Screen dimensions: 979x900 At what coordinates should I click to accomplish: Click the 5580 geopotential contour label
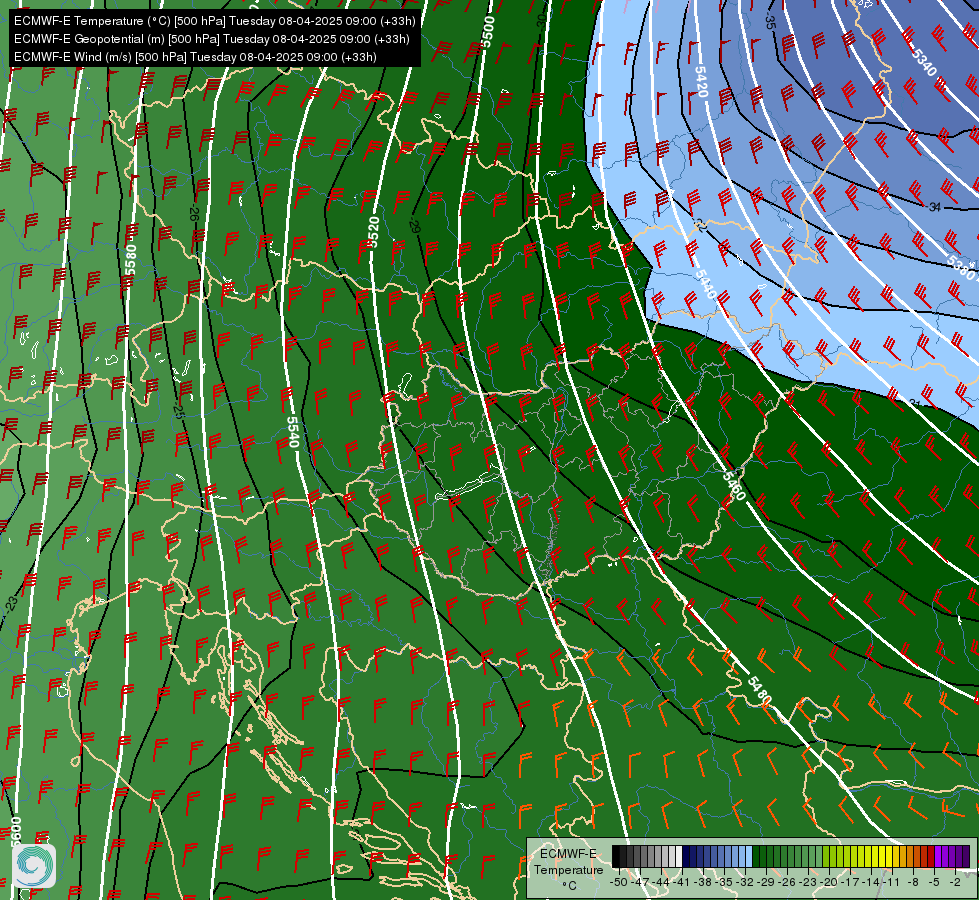130,259
